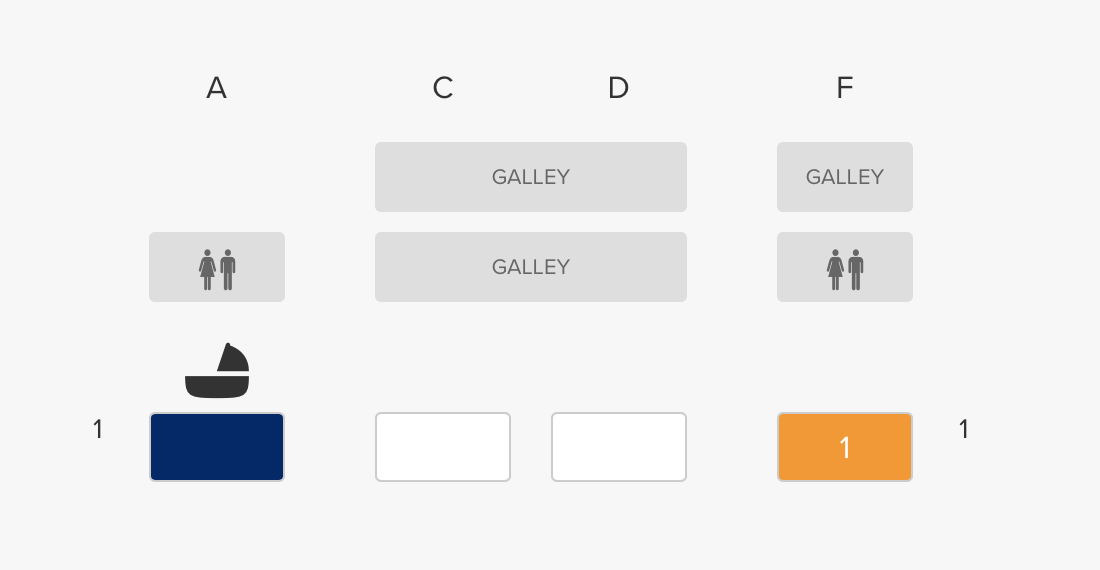1100x570 pixels.
Task: Click column header D
Action: (618, 88)
